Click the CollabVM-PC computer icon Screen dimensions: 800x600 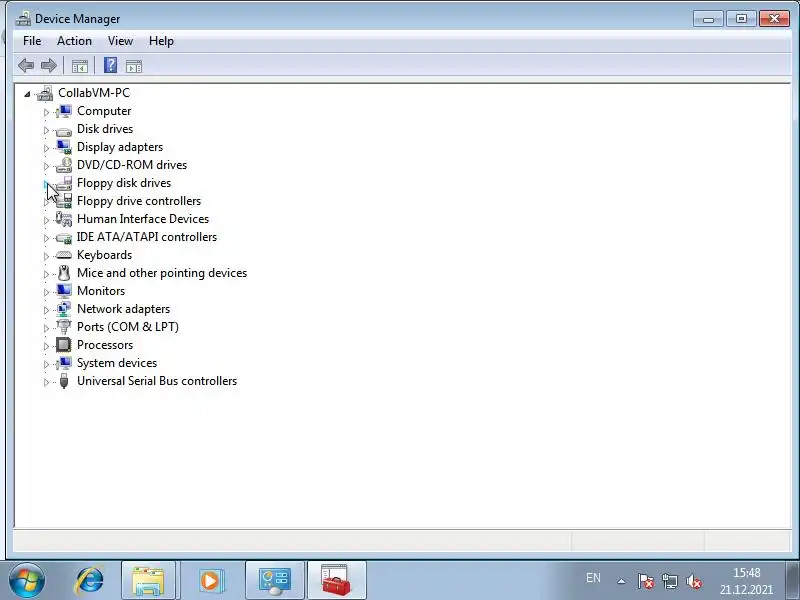(x=45, y=93)
